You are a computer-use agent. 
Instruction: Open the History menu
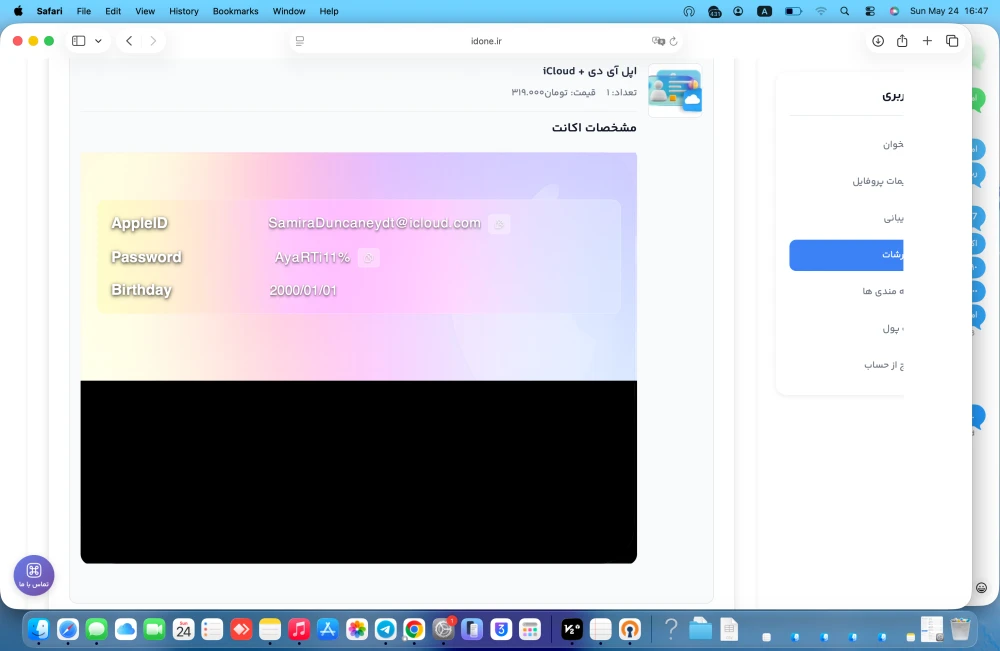coord(184,11)
